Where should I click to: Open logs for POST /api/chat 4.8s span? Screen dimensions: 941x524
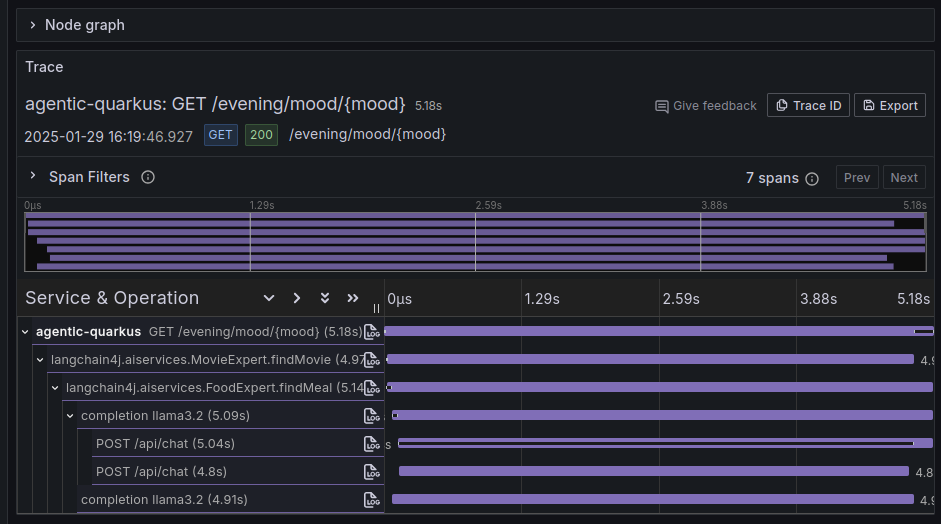tap(372, 472)
